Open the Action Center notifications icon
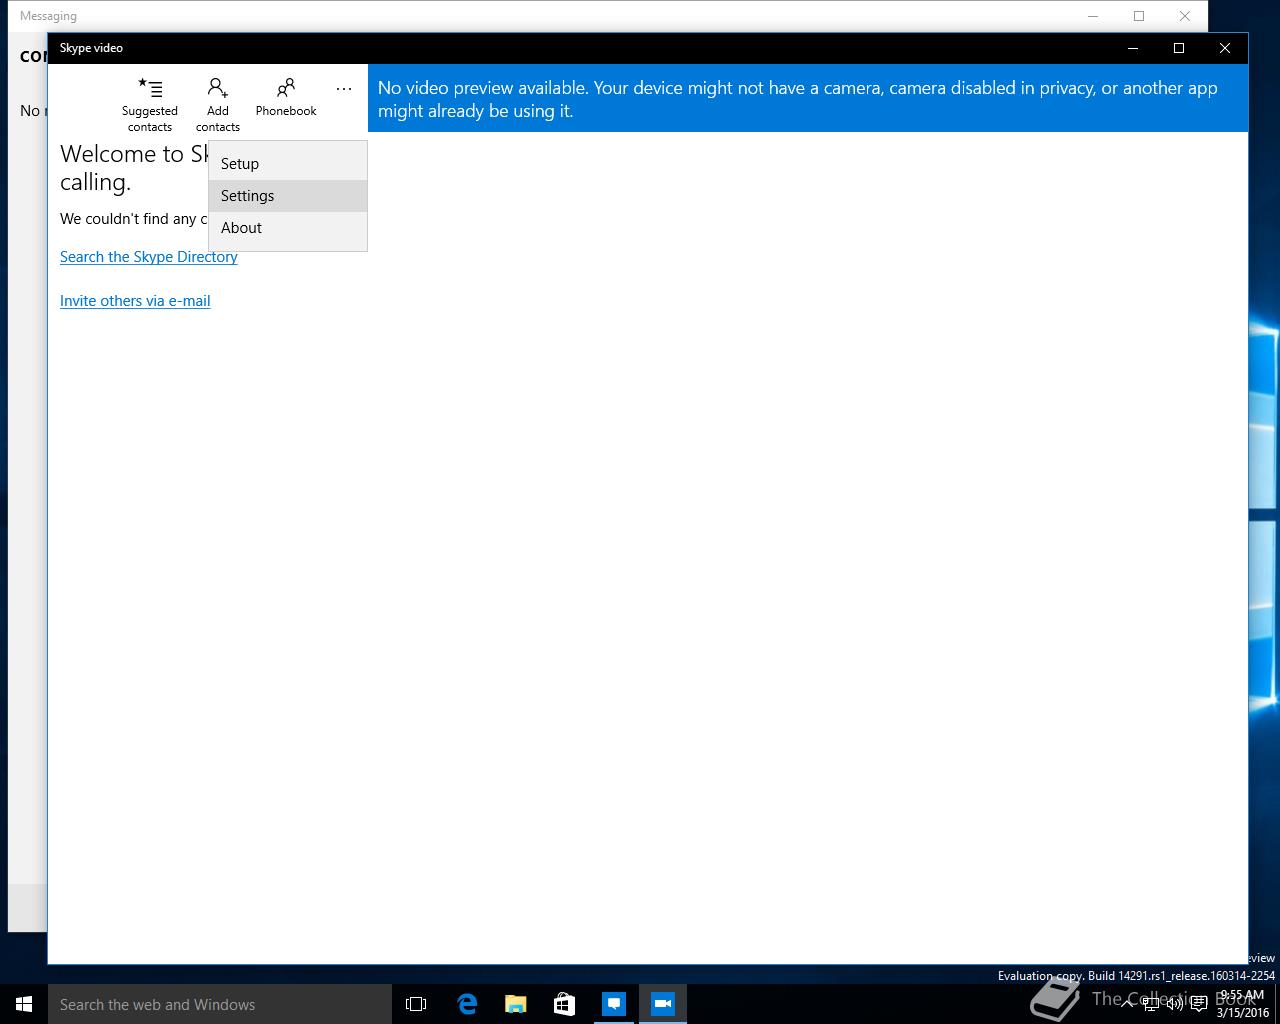Screen dimensions: 1280x1024 pos(1198,1004)
